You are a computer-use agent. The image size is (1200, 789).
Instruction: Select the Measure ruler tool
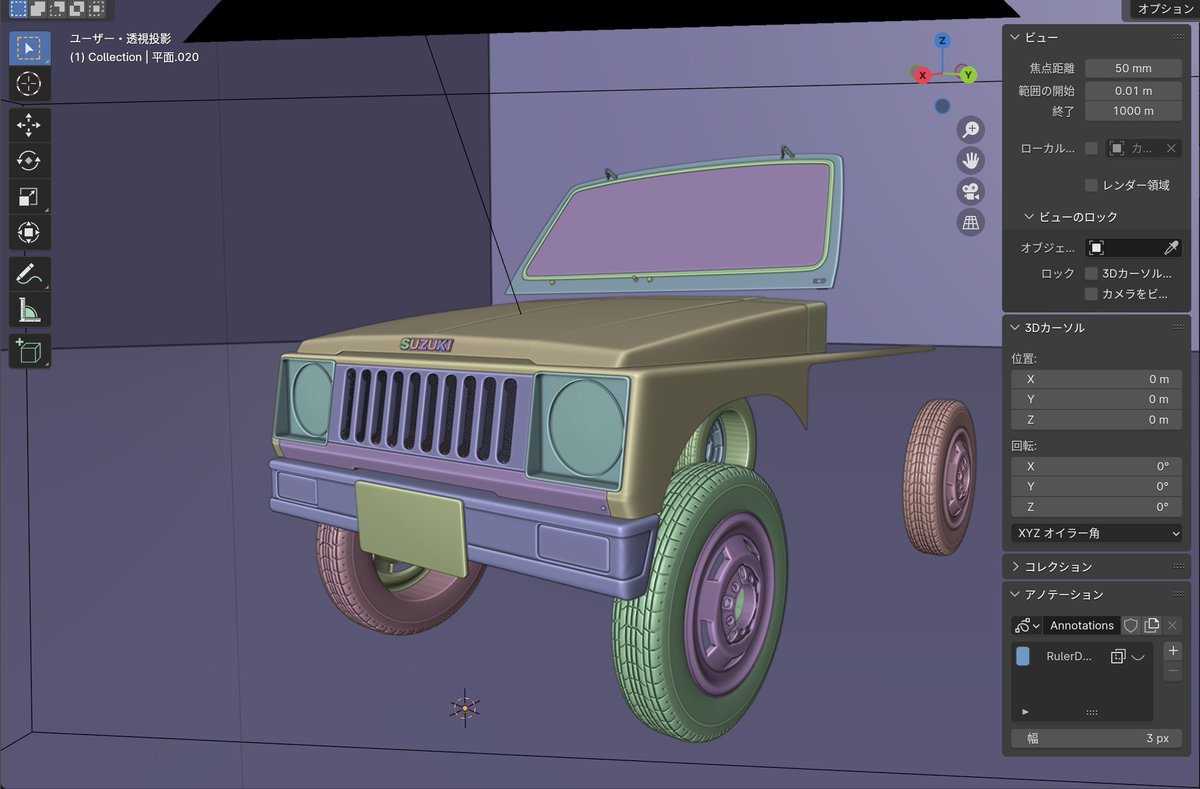point(29,311)
